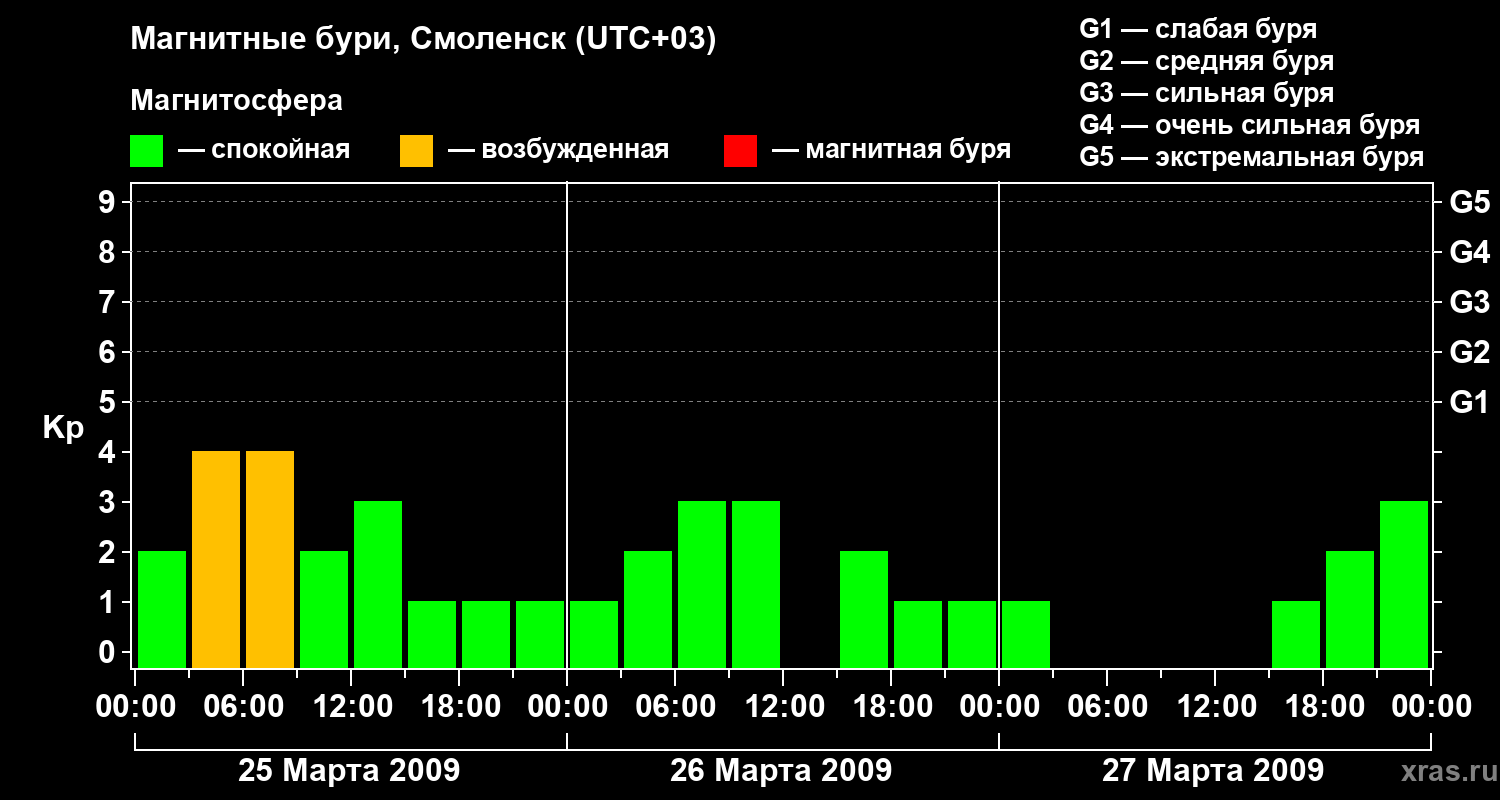This screenshot has height=800, width=1500.
Task: Select the 'G4 — очень сильная буря' legend line
Action: pyautogui.click(x=1250, y=125)
